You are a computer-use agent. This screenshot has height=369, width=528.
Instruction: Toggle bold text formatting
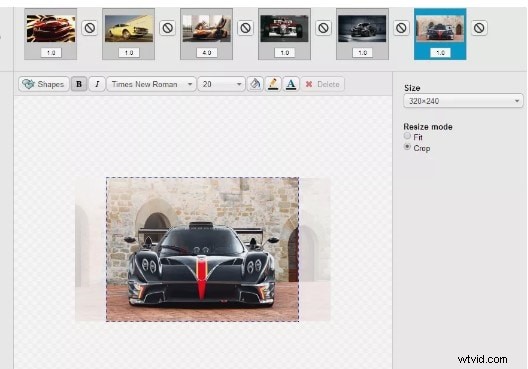79,84
